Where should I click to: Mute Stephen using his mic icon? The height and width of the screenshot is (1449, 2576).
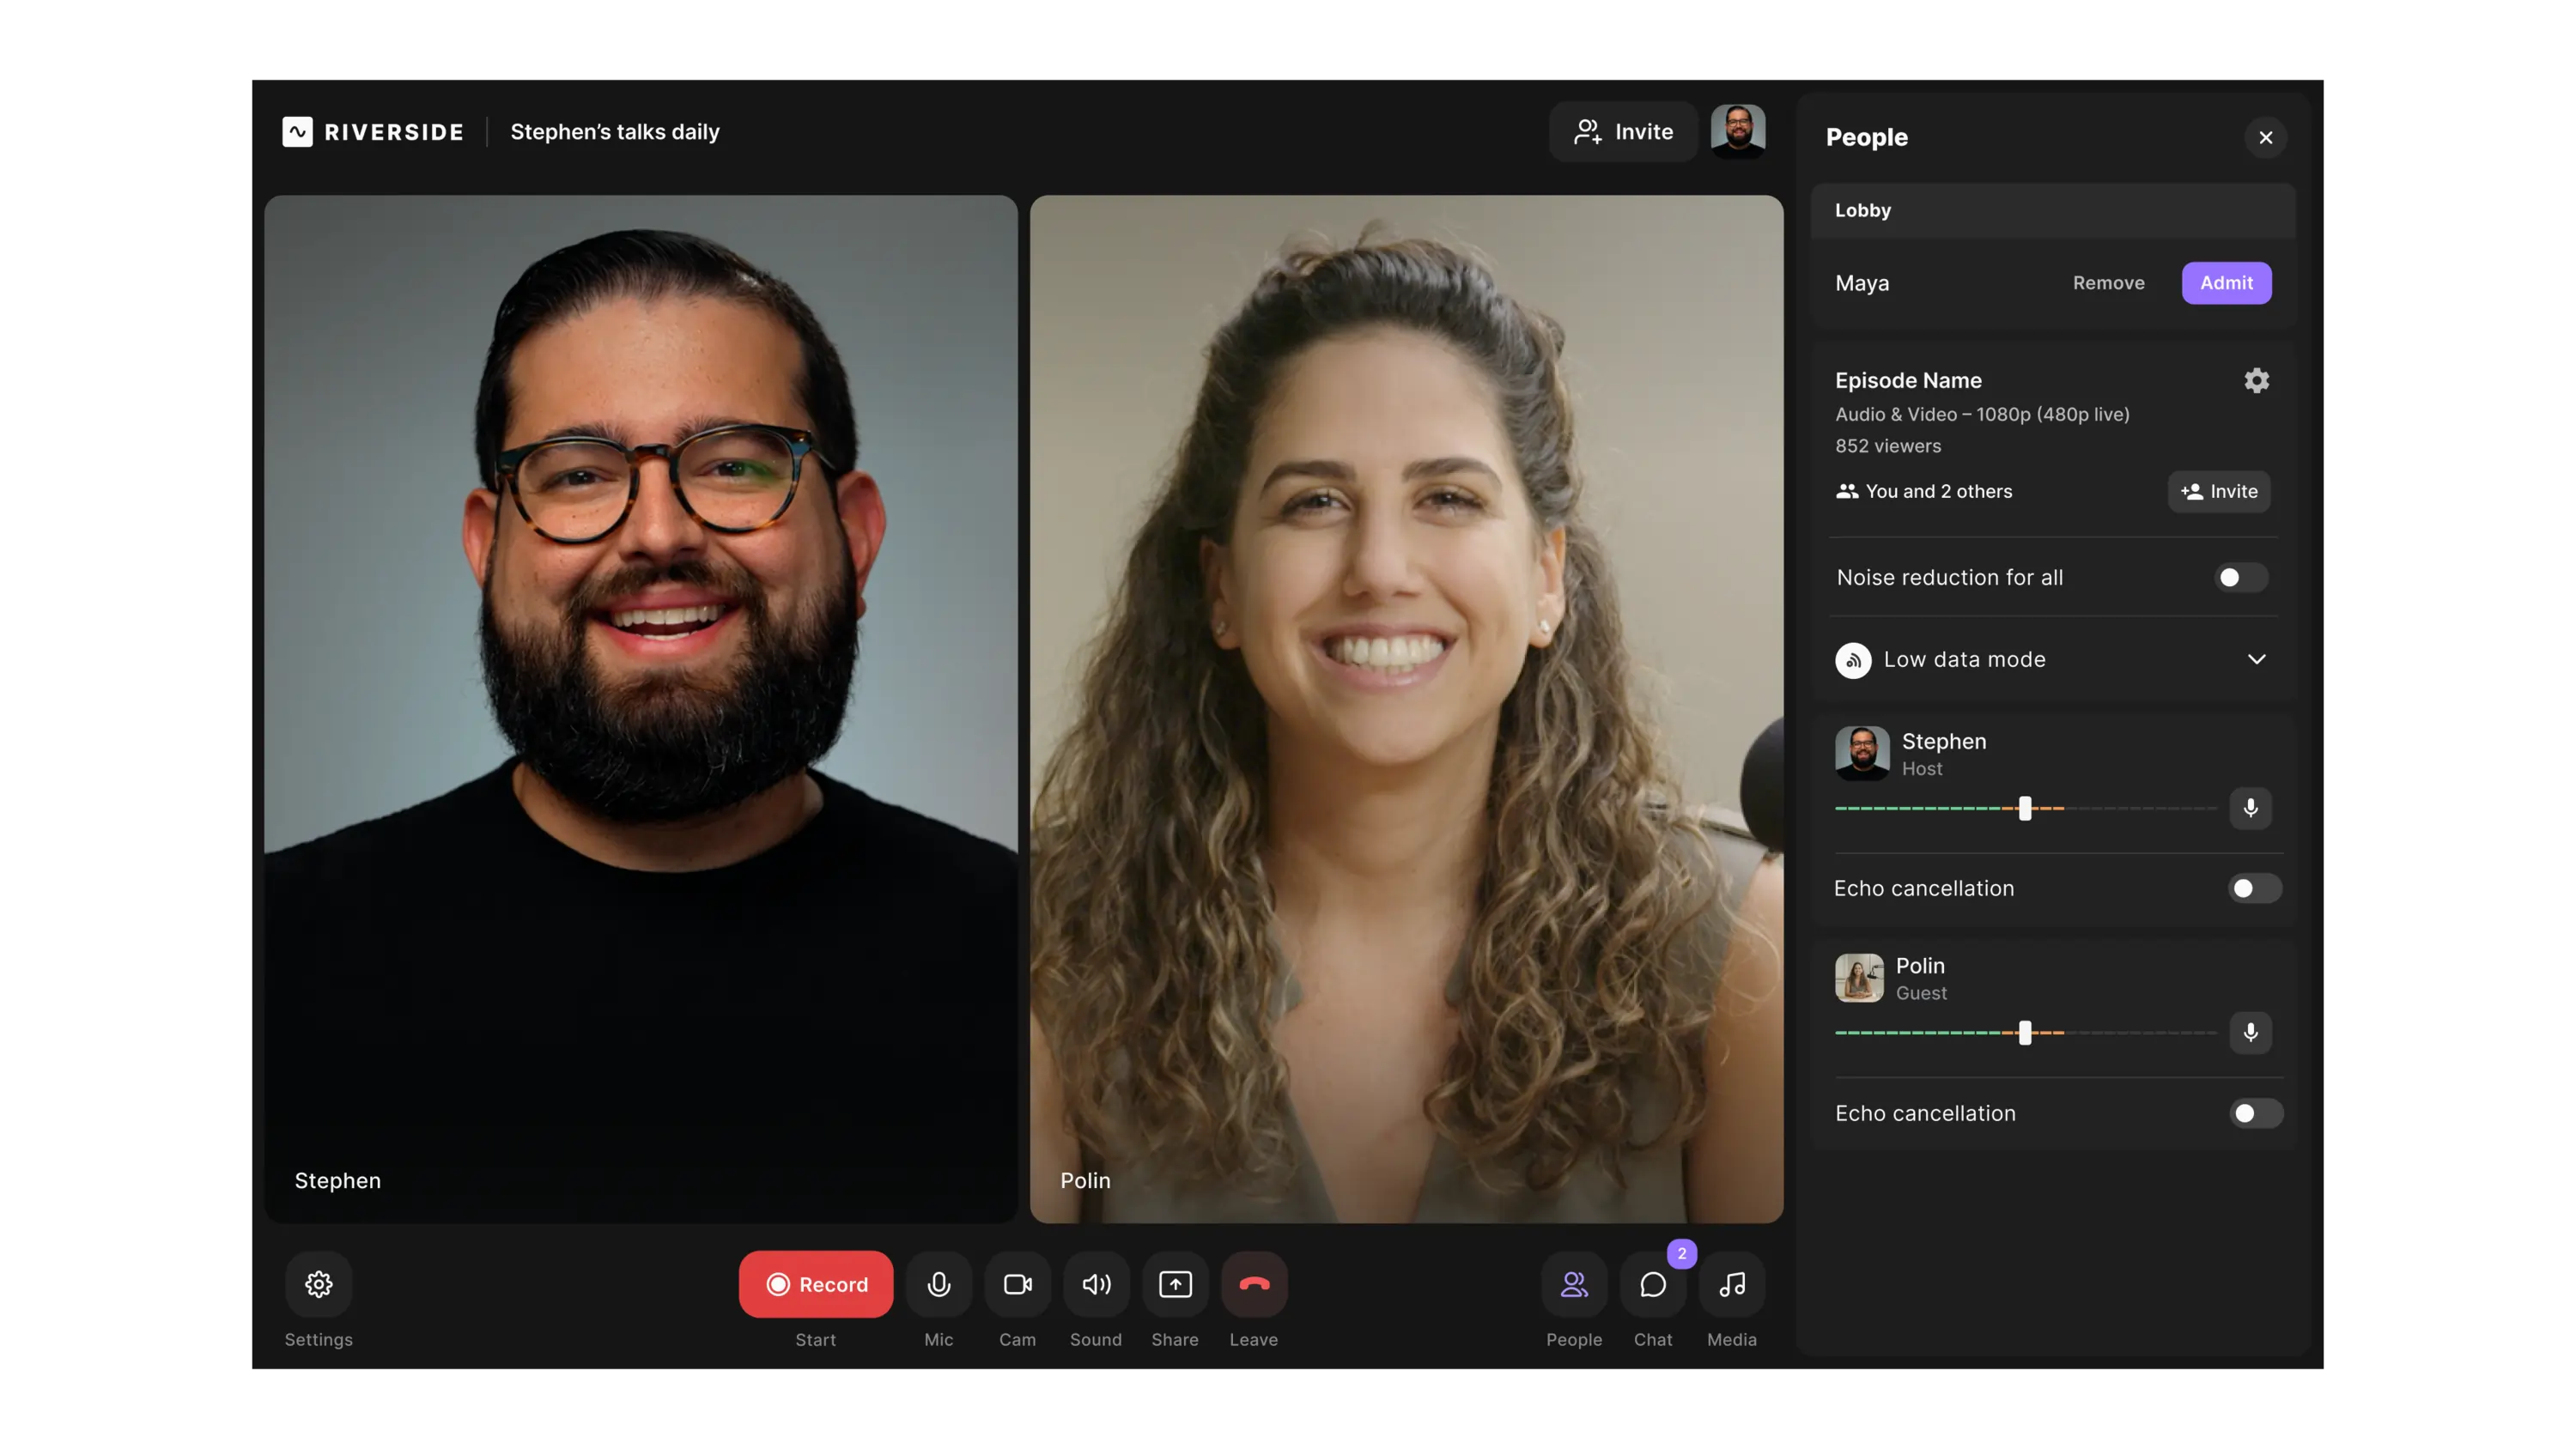(x=2250, y=809)
